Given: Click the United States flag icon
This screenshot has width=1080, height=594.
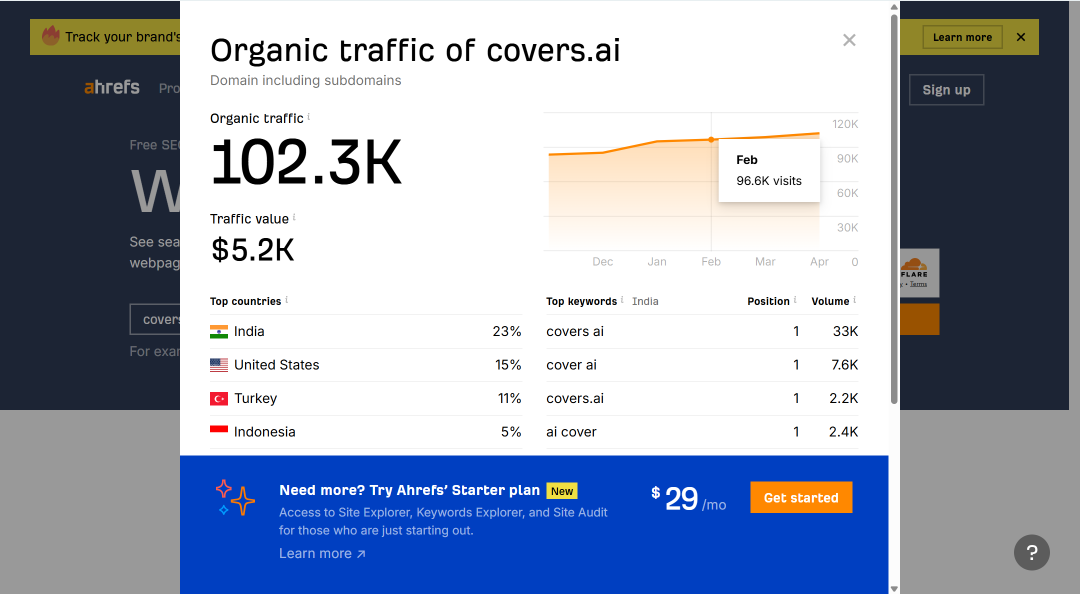Looking at the screenshot, I should (219, 365).
